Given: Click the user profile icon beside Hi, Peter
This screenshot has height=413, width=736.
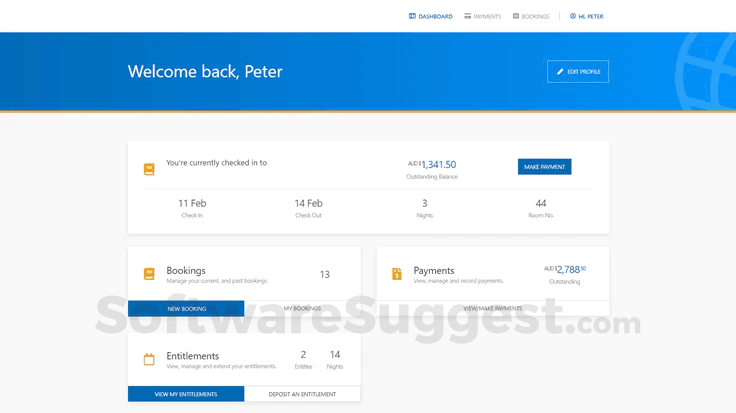Looking at the screenshot, I should point(573,16).
